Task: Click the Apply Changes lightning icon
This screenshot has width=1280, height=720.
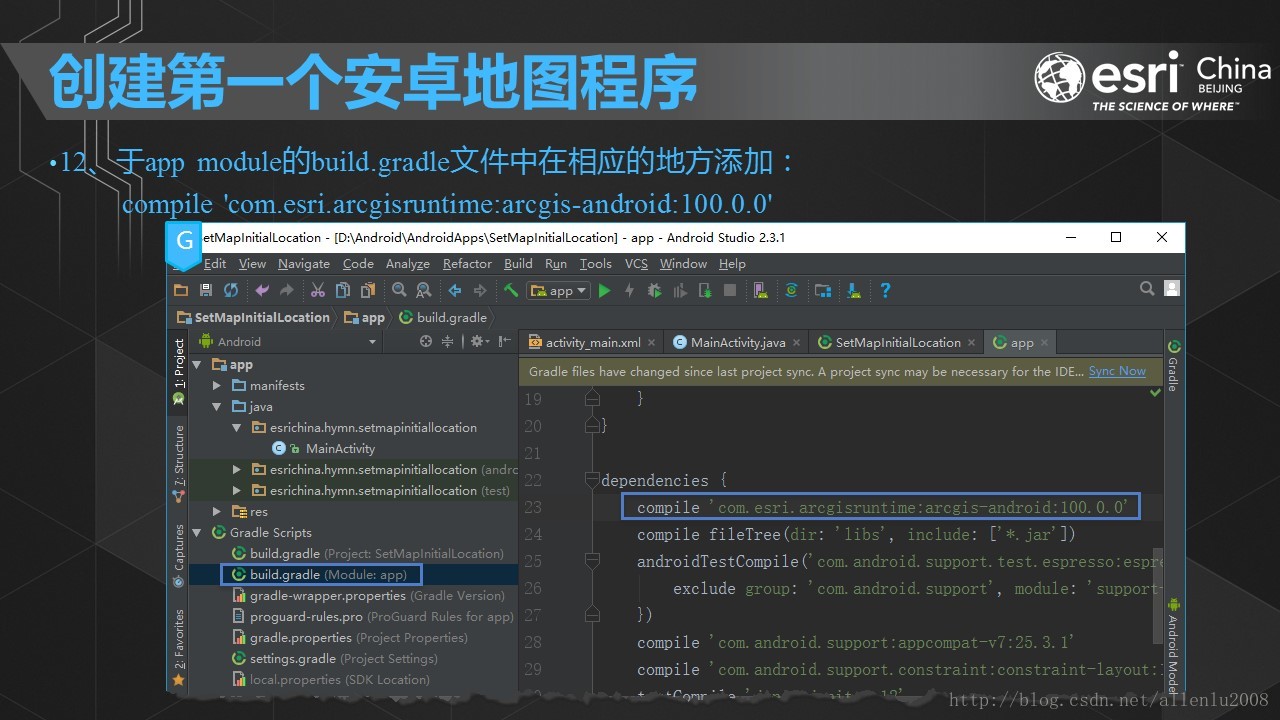Action: (629, 291)
